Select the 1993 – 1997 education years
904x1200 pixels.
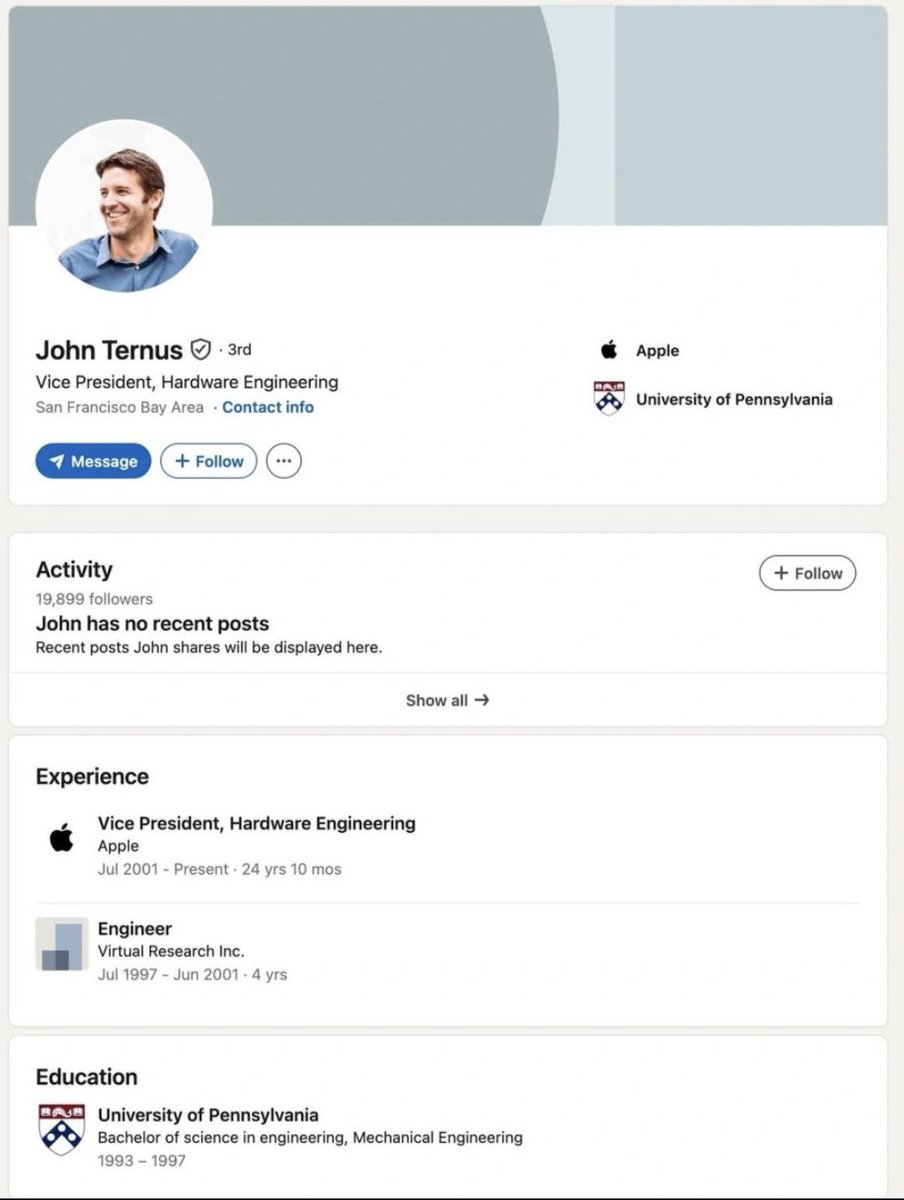pyautogui.click(x=141, y=1161)
